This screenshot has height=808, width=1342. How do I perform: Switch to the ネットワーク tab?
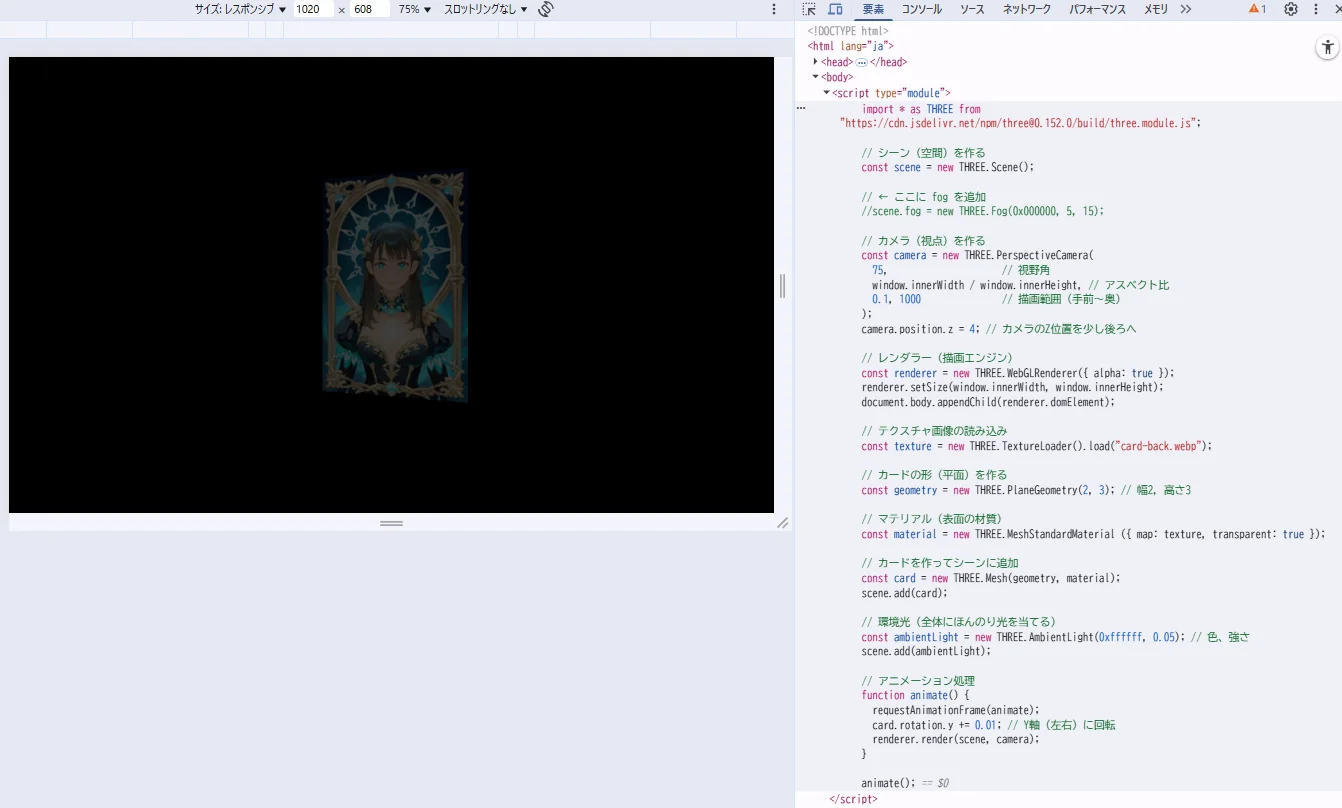[x=1027, y=9]
